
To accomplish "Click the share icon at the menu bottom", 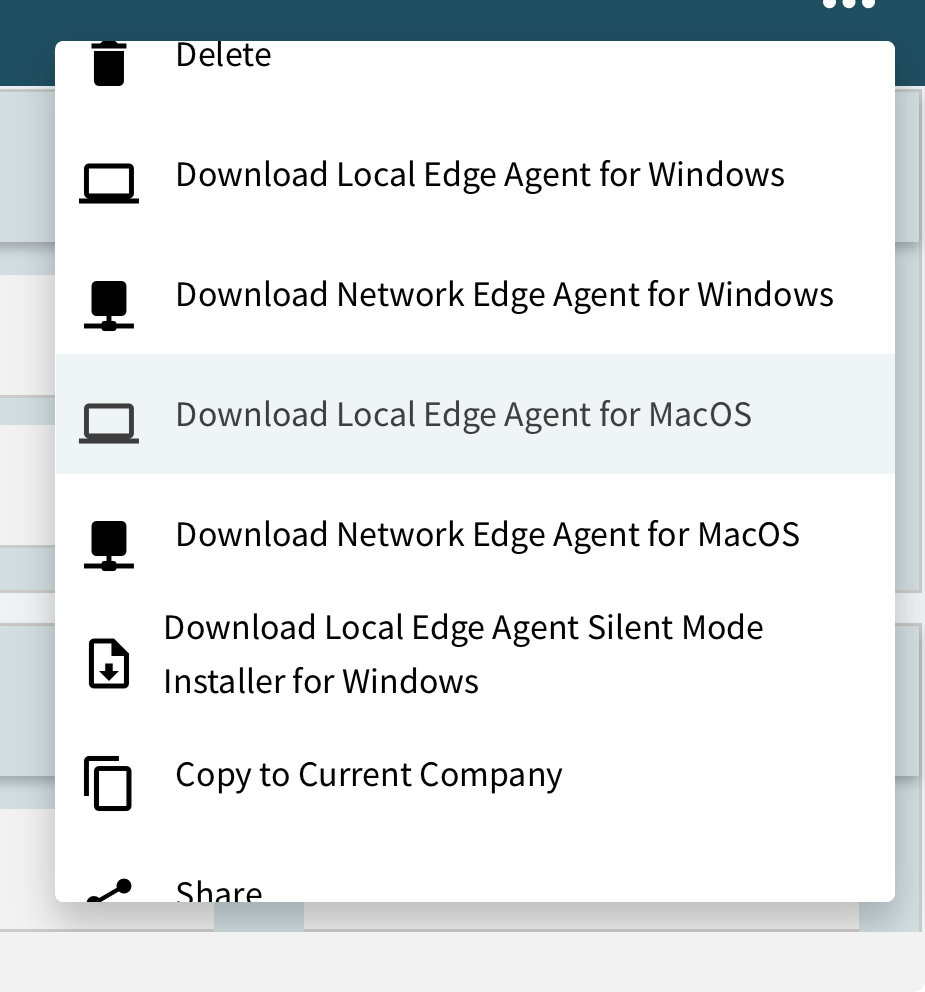I will click(x=109, y=892).
